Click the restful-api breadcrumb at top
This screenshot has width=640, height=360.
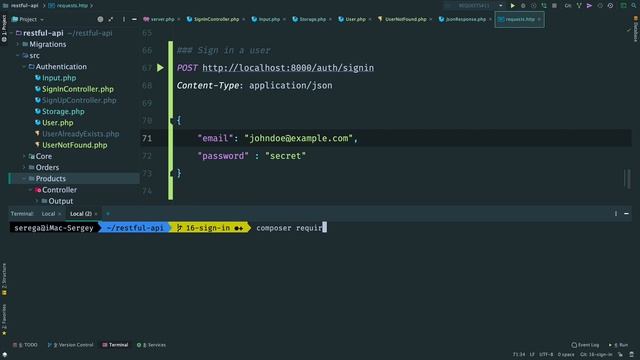pyautogui.click(x=24, y=6)
